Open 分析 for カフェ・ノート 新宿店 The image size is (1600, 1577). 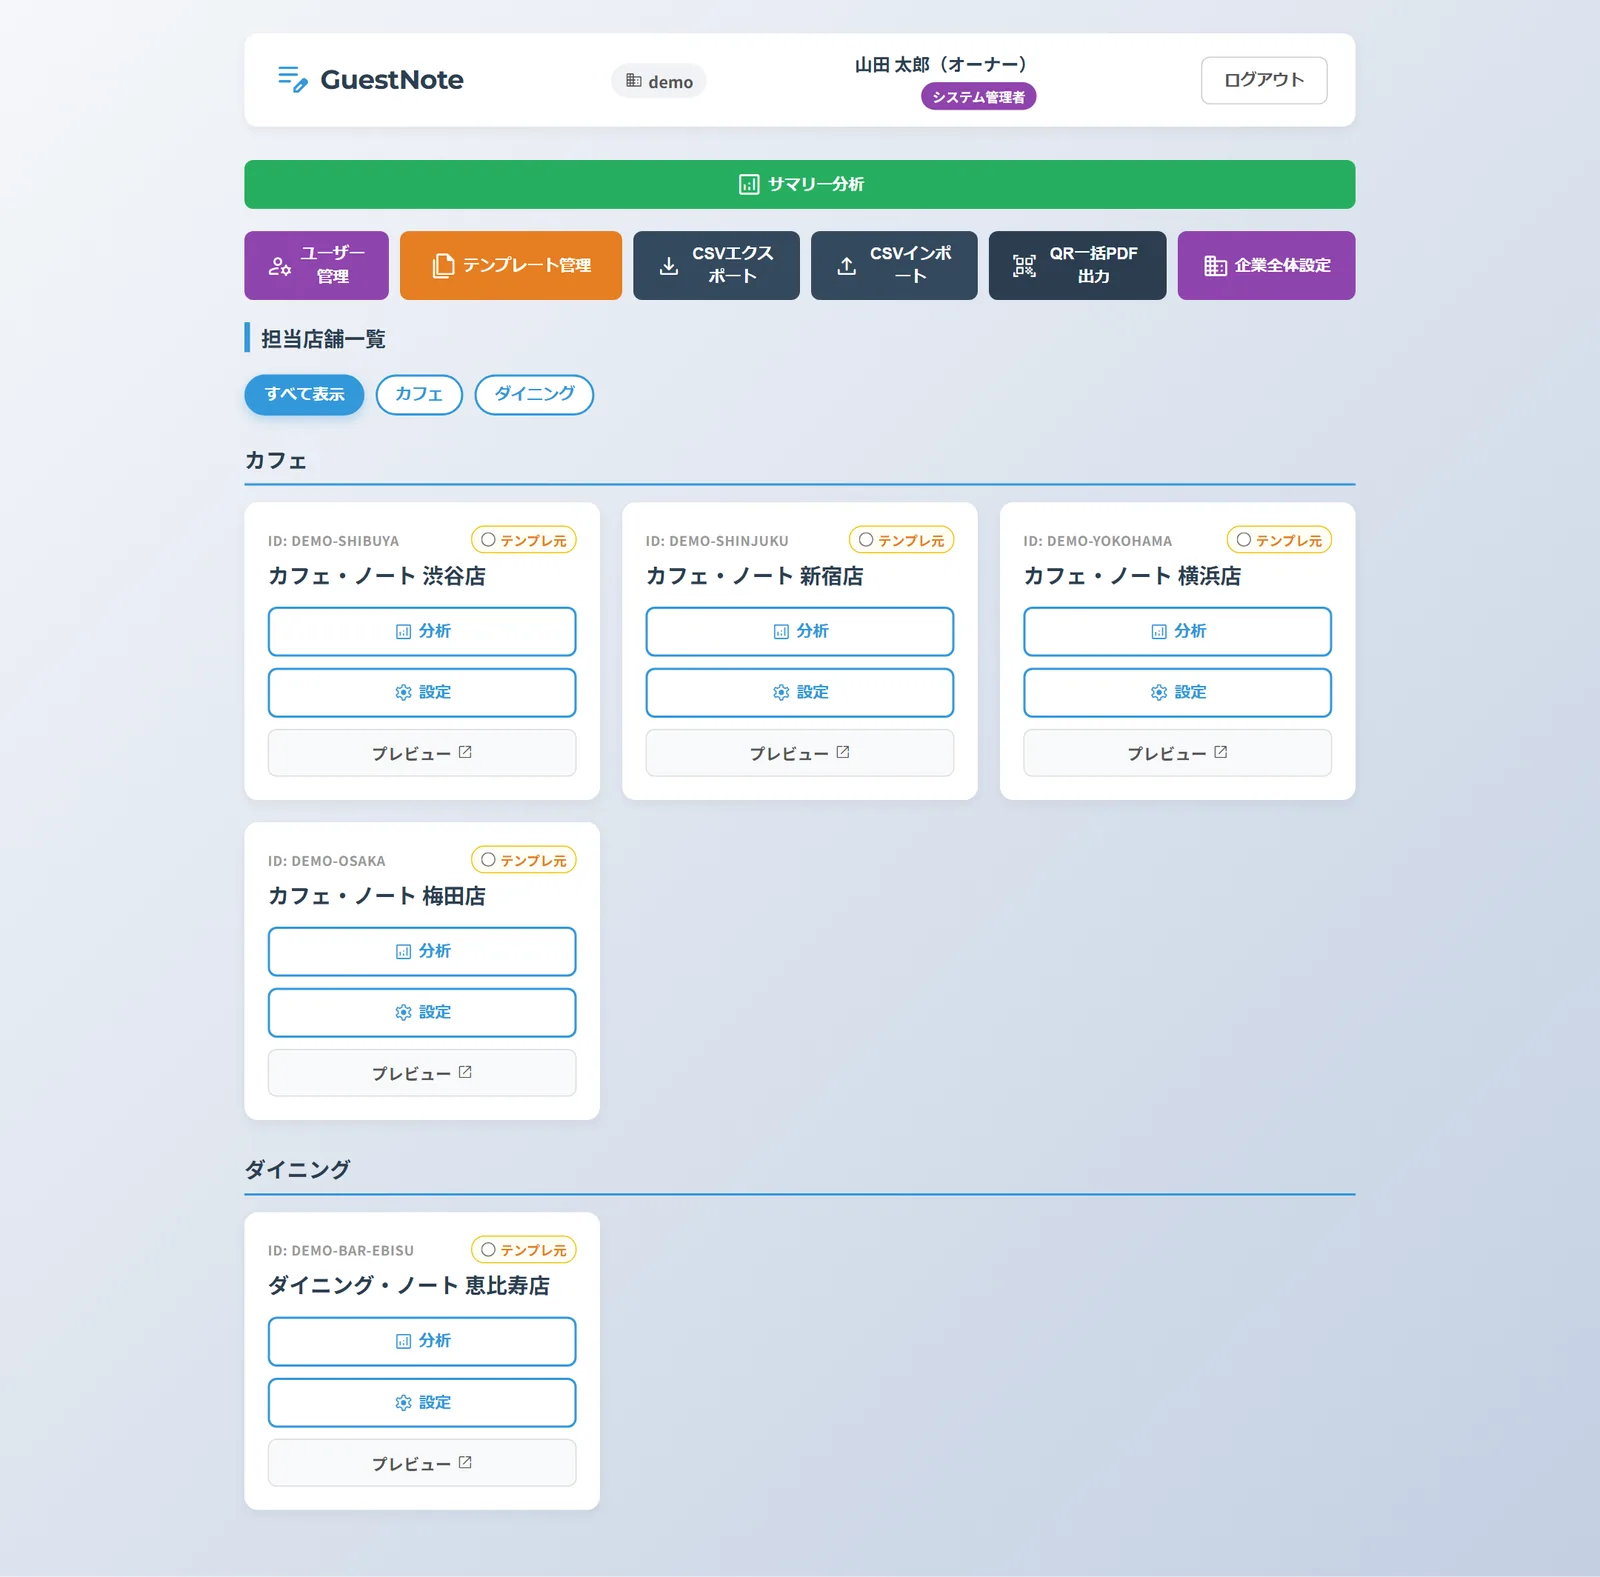(x=800, y=631)
